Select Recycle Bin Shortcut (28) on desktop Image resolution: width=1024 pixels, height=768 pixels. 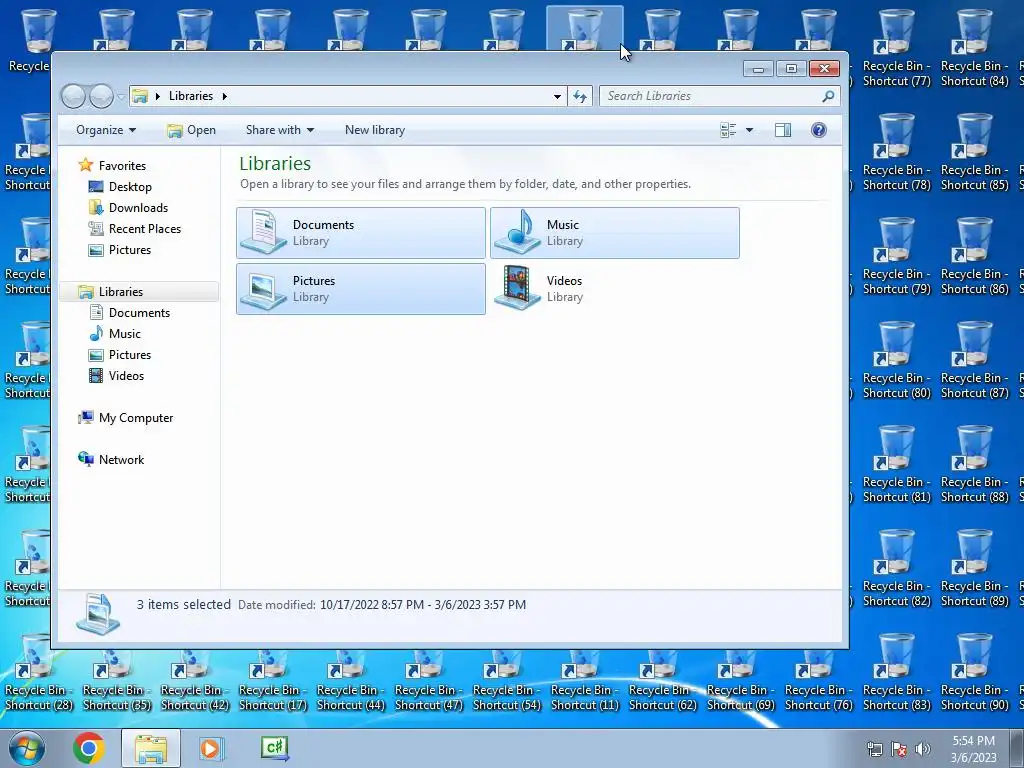(x=39, y=671)
